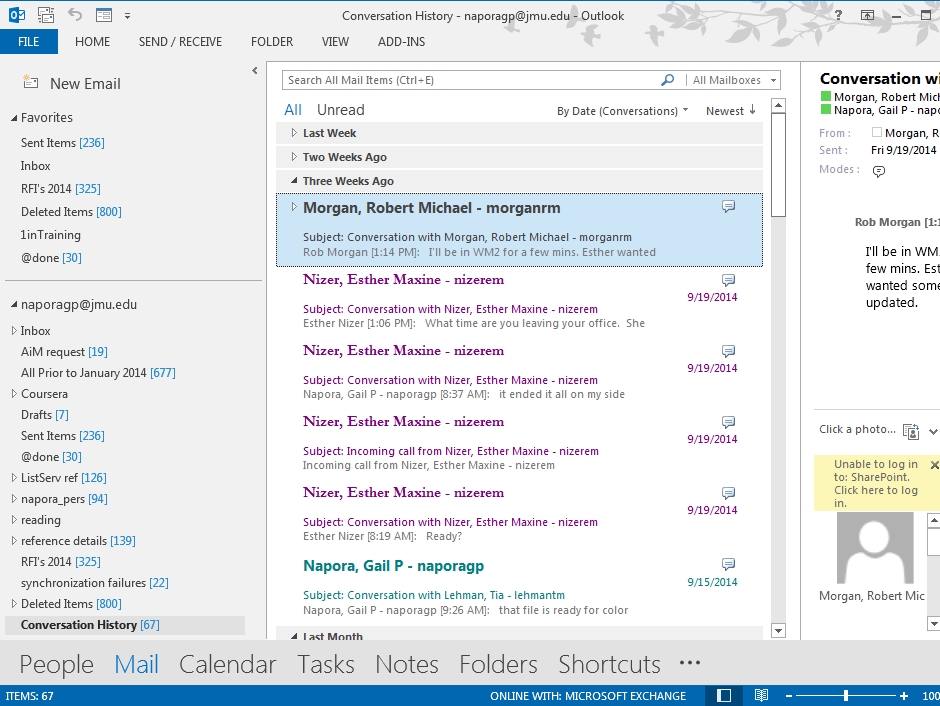The image size is (940, 706).
Task: Click contact card icon next to 'Click a photo...'
Action: click(x=911, y=431)
